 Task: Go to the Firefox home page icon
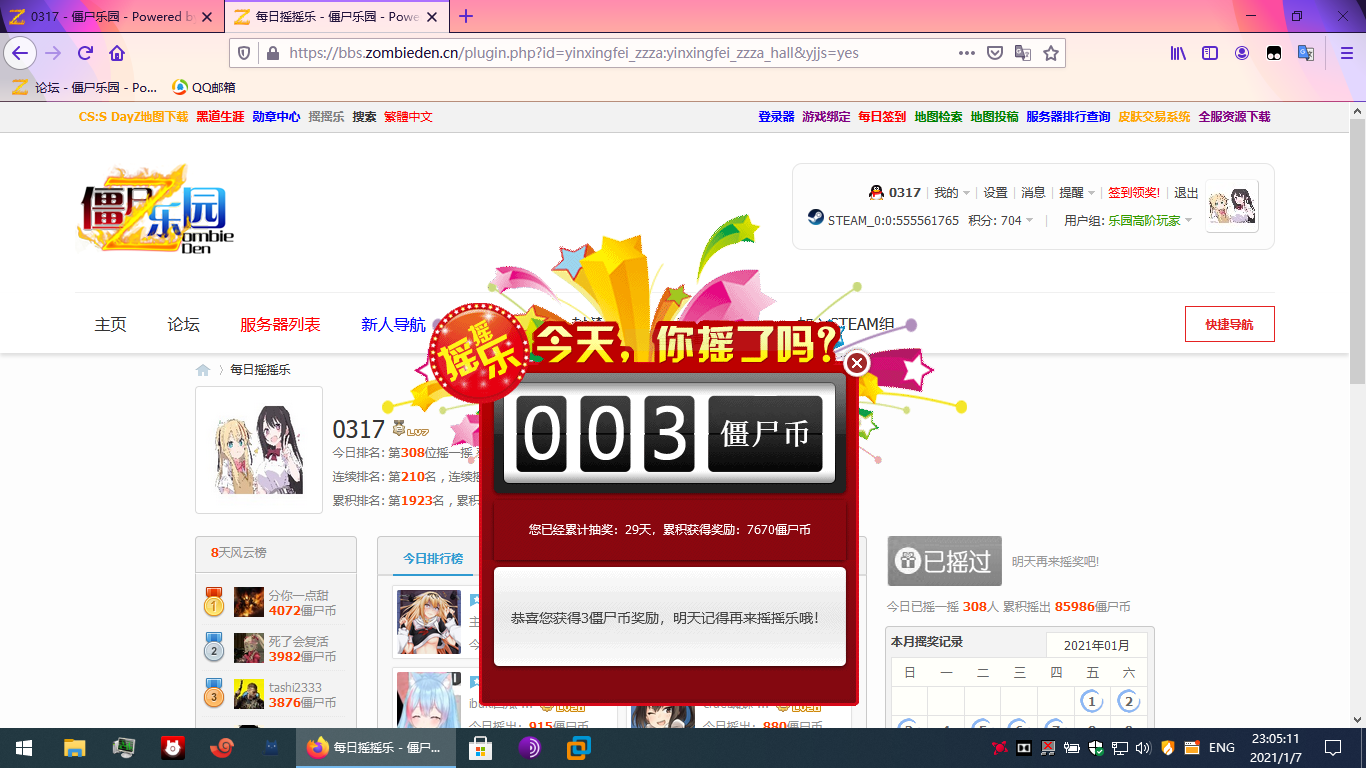pyautogui.click(x=117, y=54)
